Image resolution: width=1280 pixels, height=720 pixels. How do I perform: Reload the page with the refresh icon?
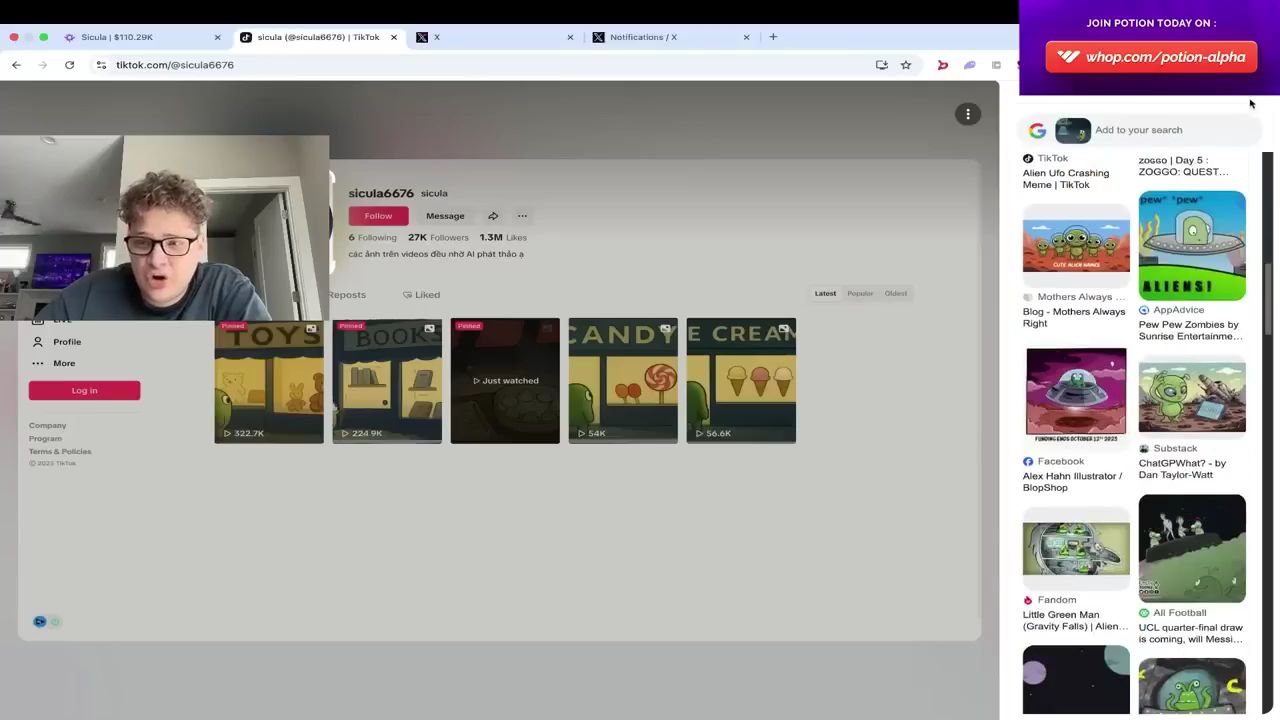[x=69, y=65]
